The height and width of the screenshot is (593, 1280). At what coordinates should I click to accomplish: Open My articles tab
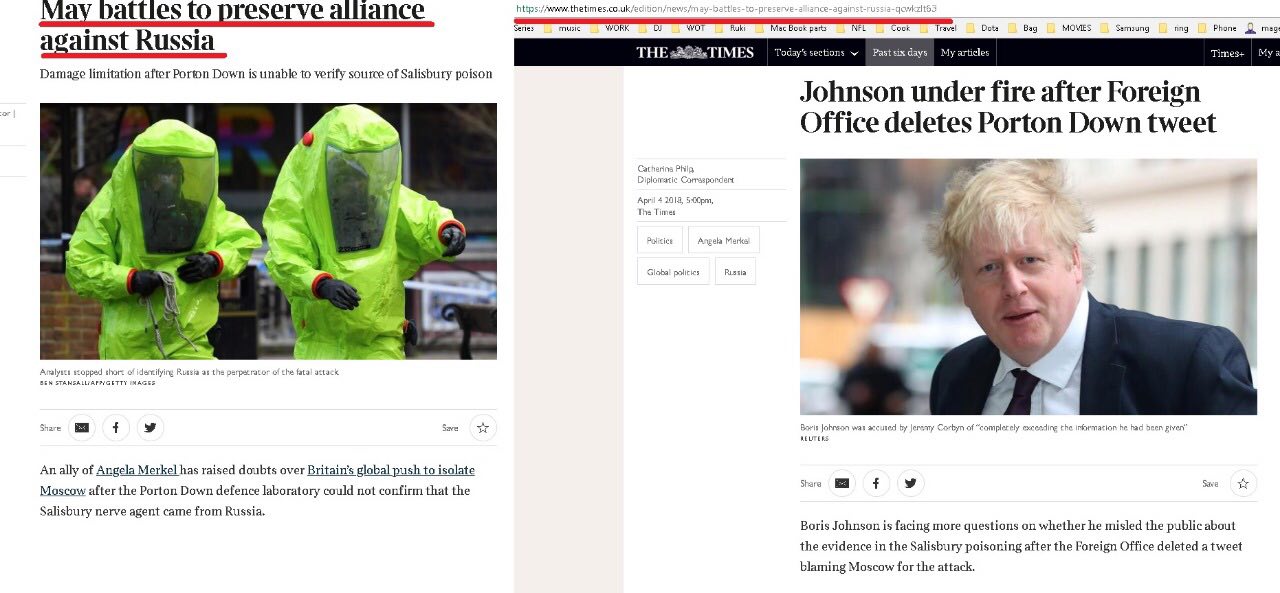[965, 53]
